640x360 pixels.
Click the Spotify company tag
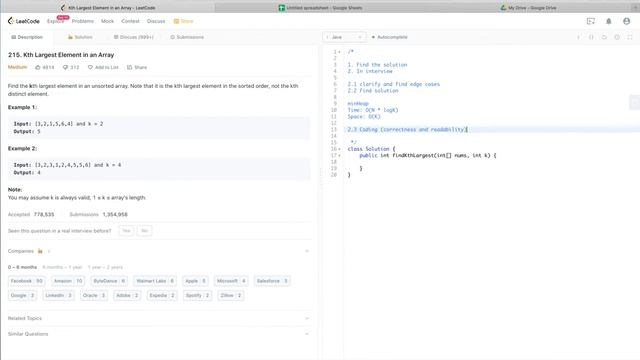click(197, 296)
